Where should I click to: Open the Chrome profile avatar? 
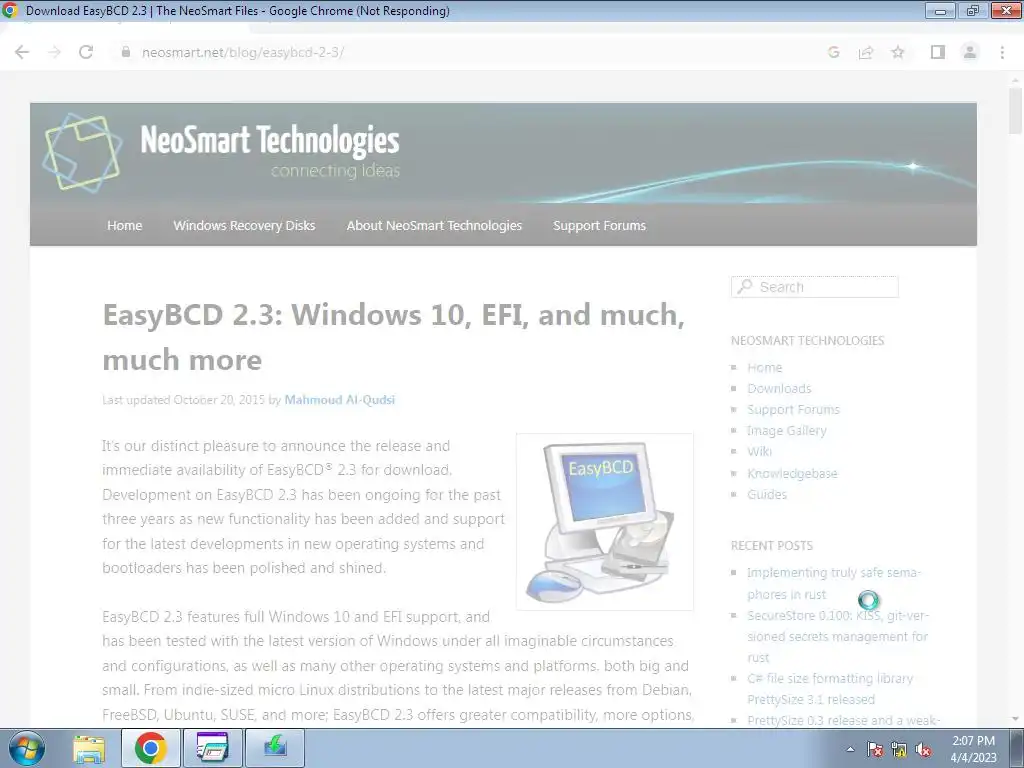(970, 52)
